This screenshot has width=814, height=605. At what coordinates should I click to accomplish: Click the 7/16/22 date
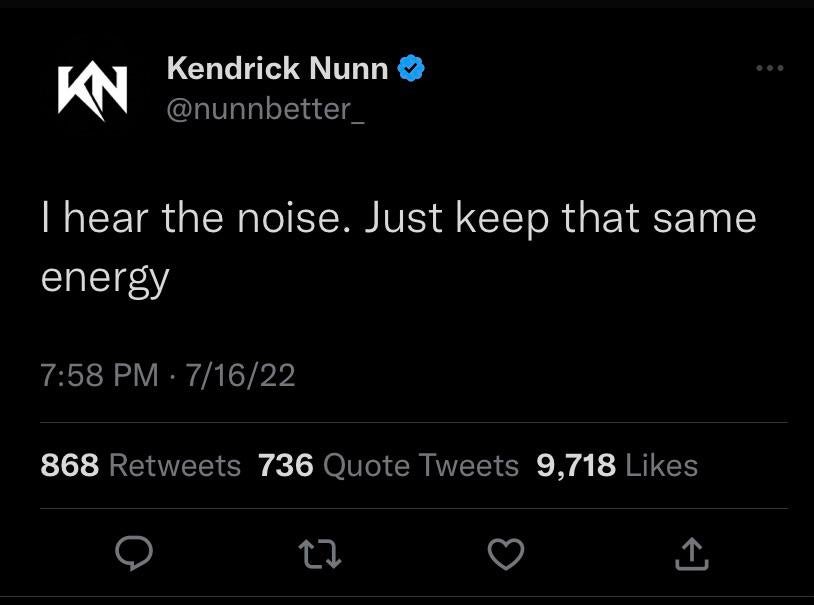coord(236,375)
